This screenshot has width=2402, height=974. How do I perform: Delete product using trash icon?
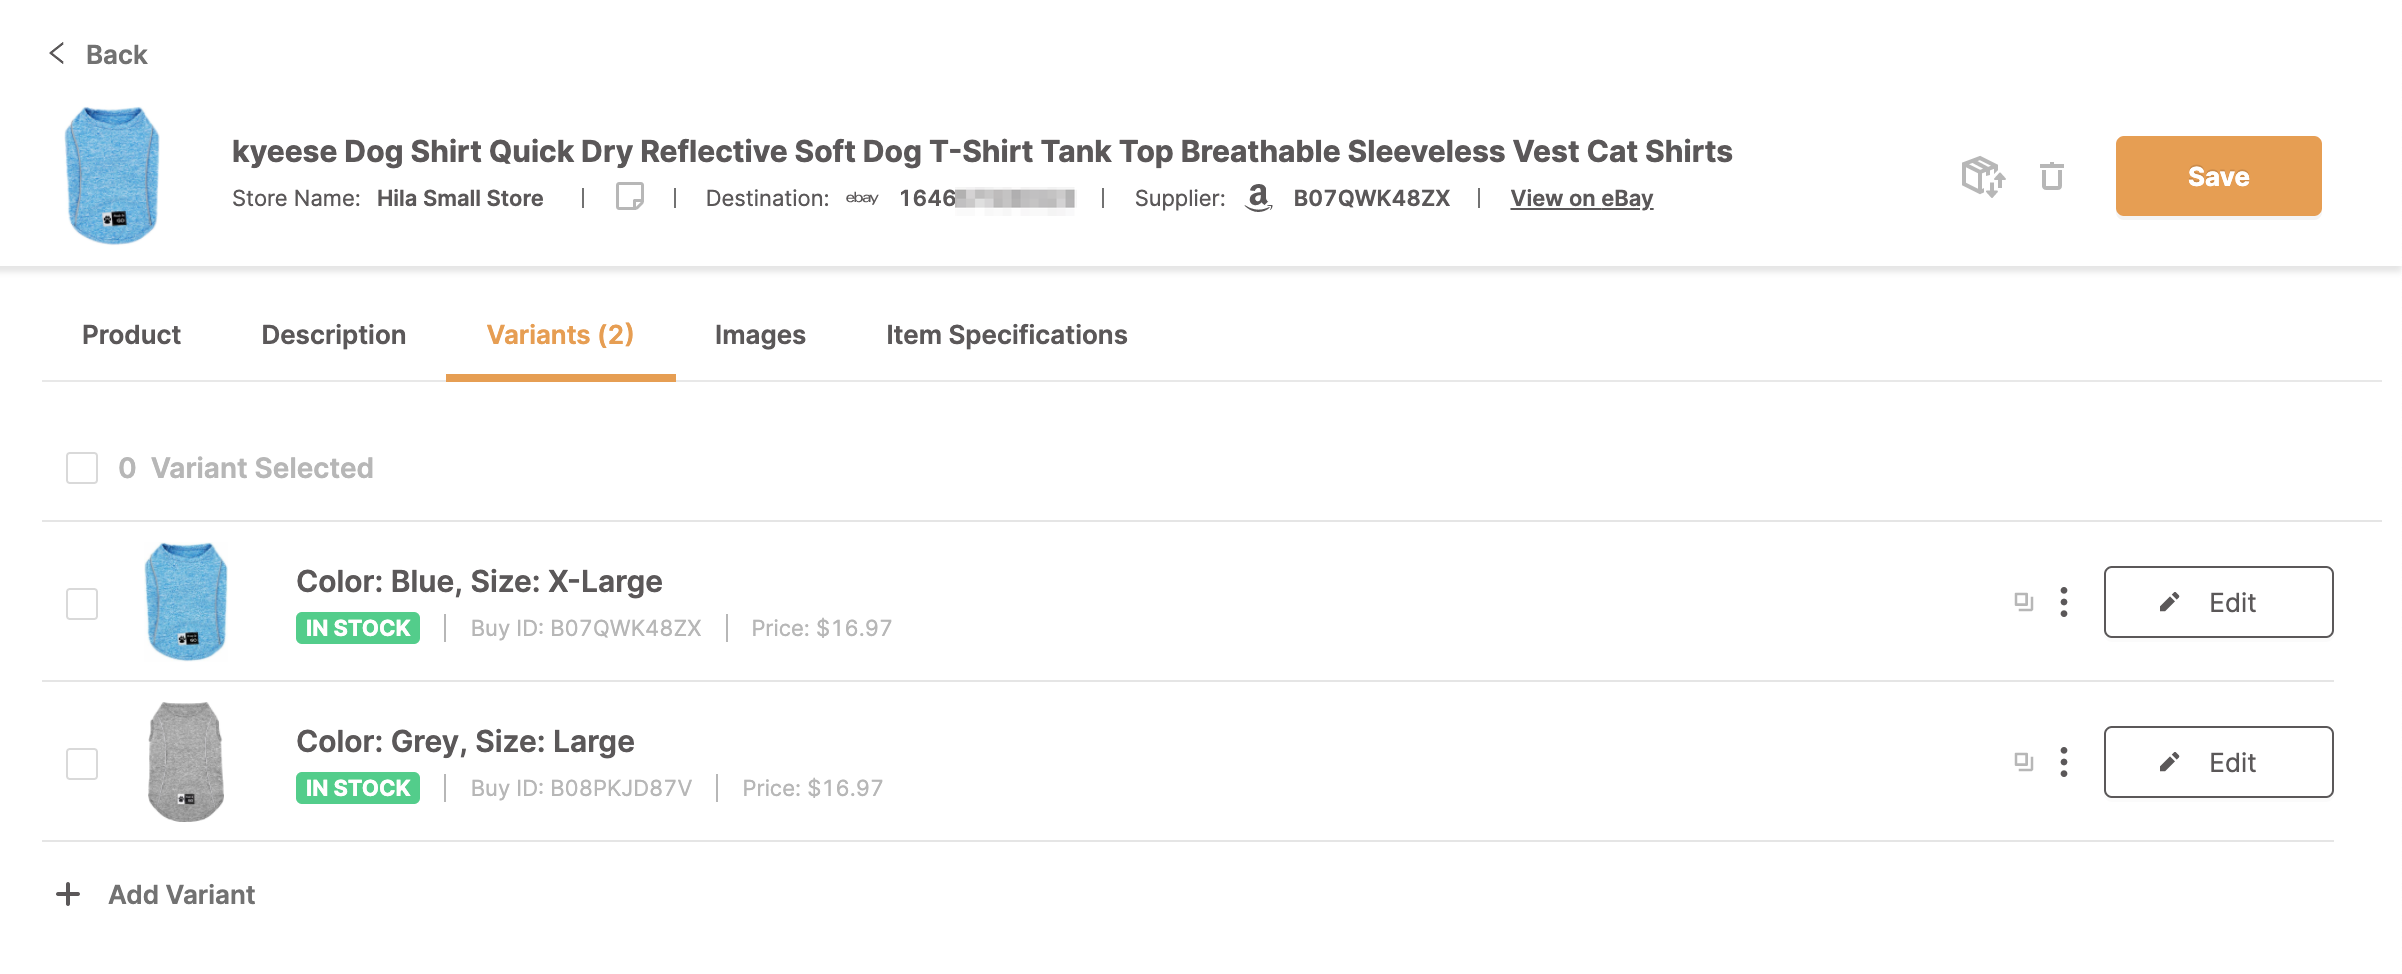(2052, 176)
